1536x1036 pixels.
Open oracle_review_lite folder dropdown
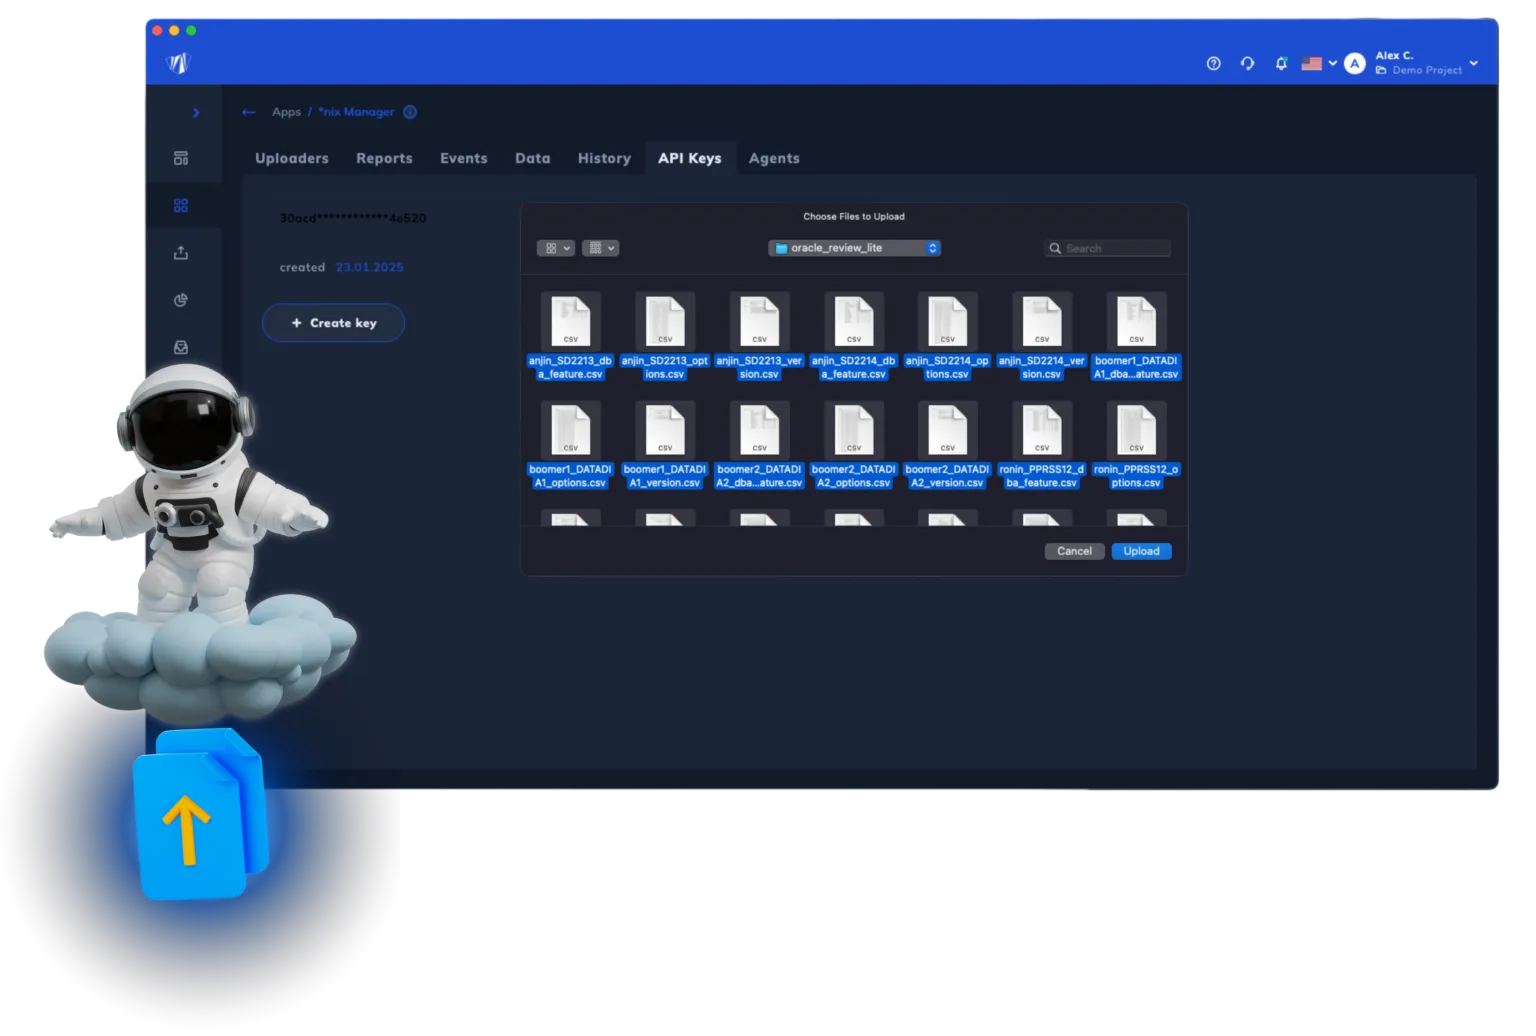pos(854,248)
